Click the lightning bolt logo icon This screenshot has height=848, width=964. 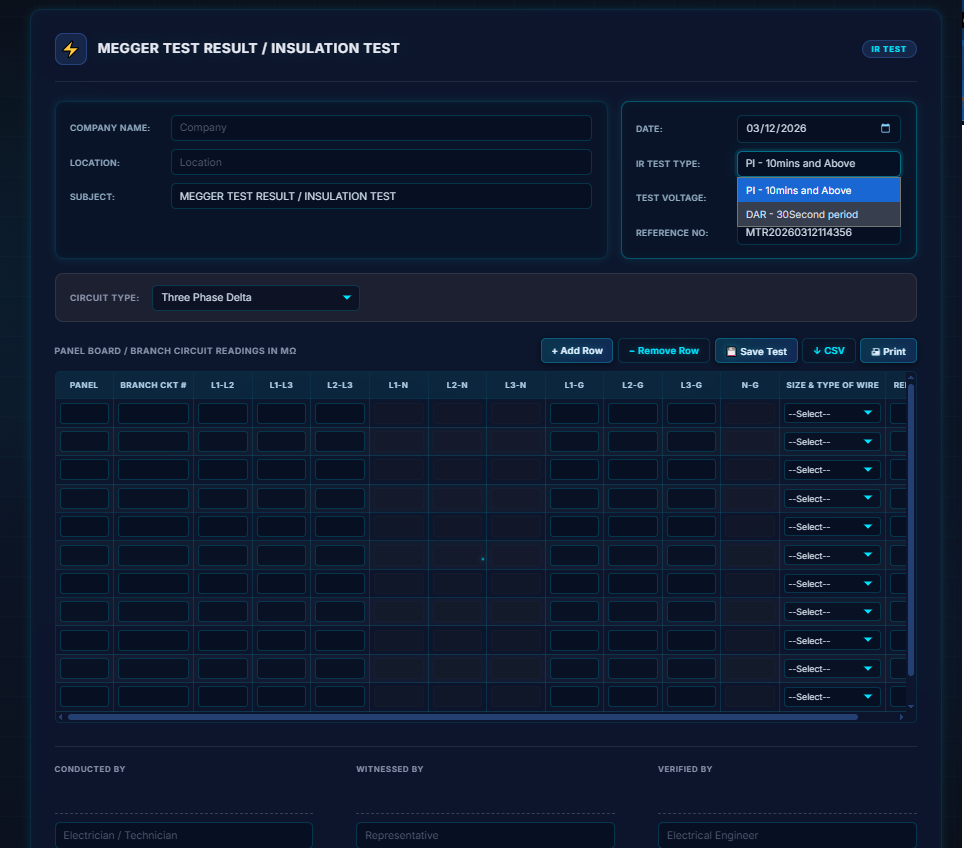point(71,49)
